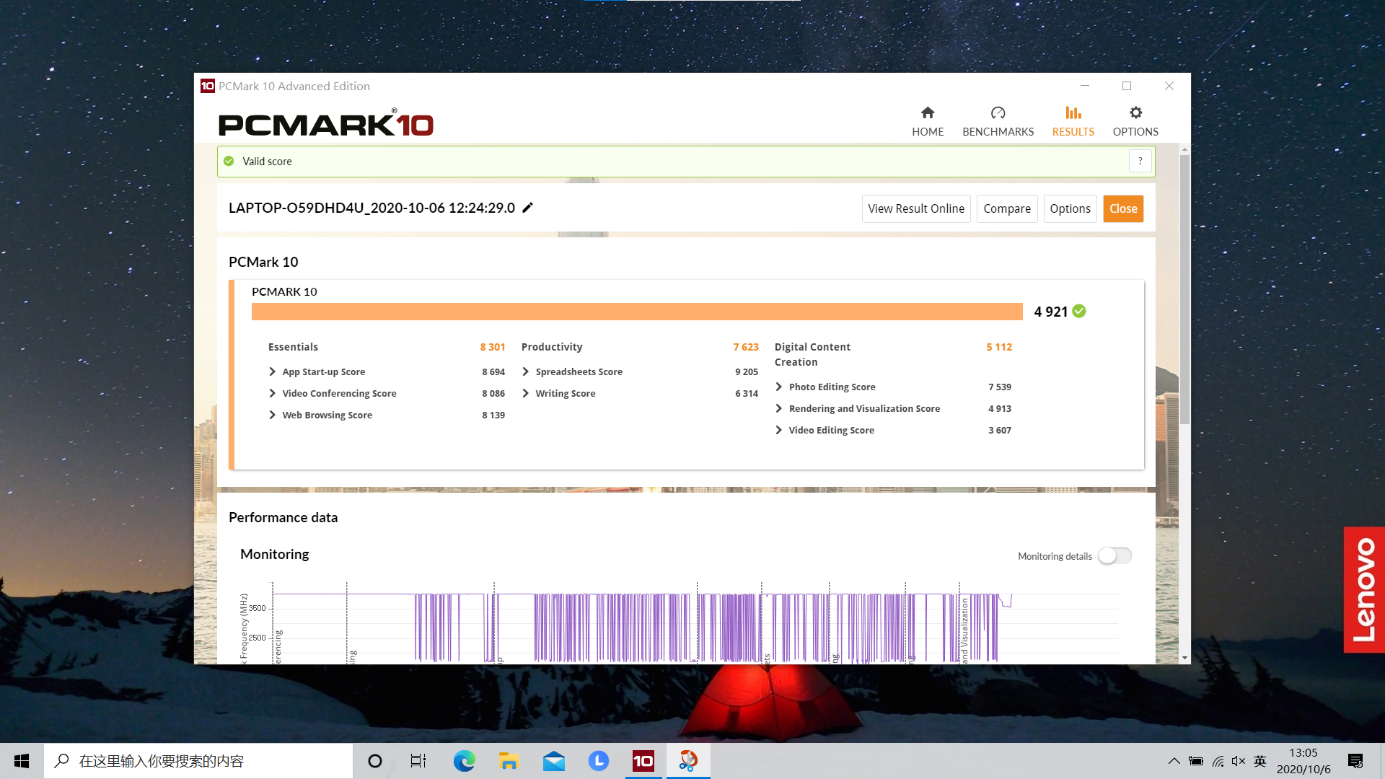Click the 4 921 overall score
This screenshot has width=1385, height=779.
(x=1051, y=312)
